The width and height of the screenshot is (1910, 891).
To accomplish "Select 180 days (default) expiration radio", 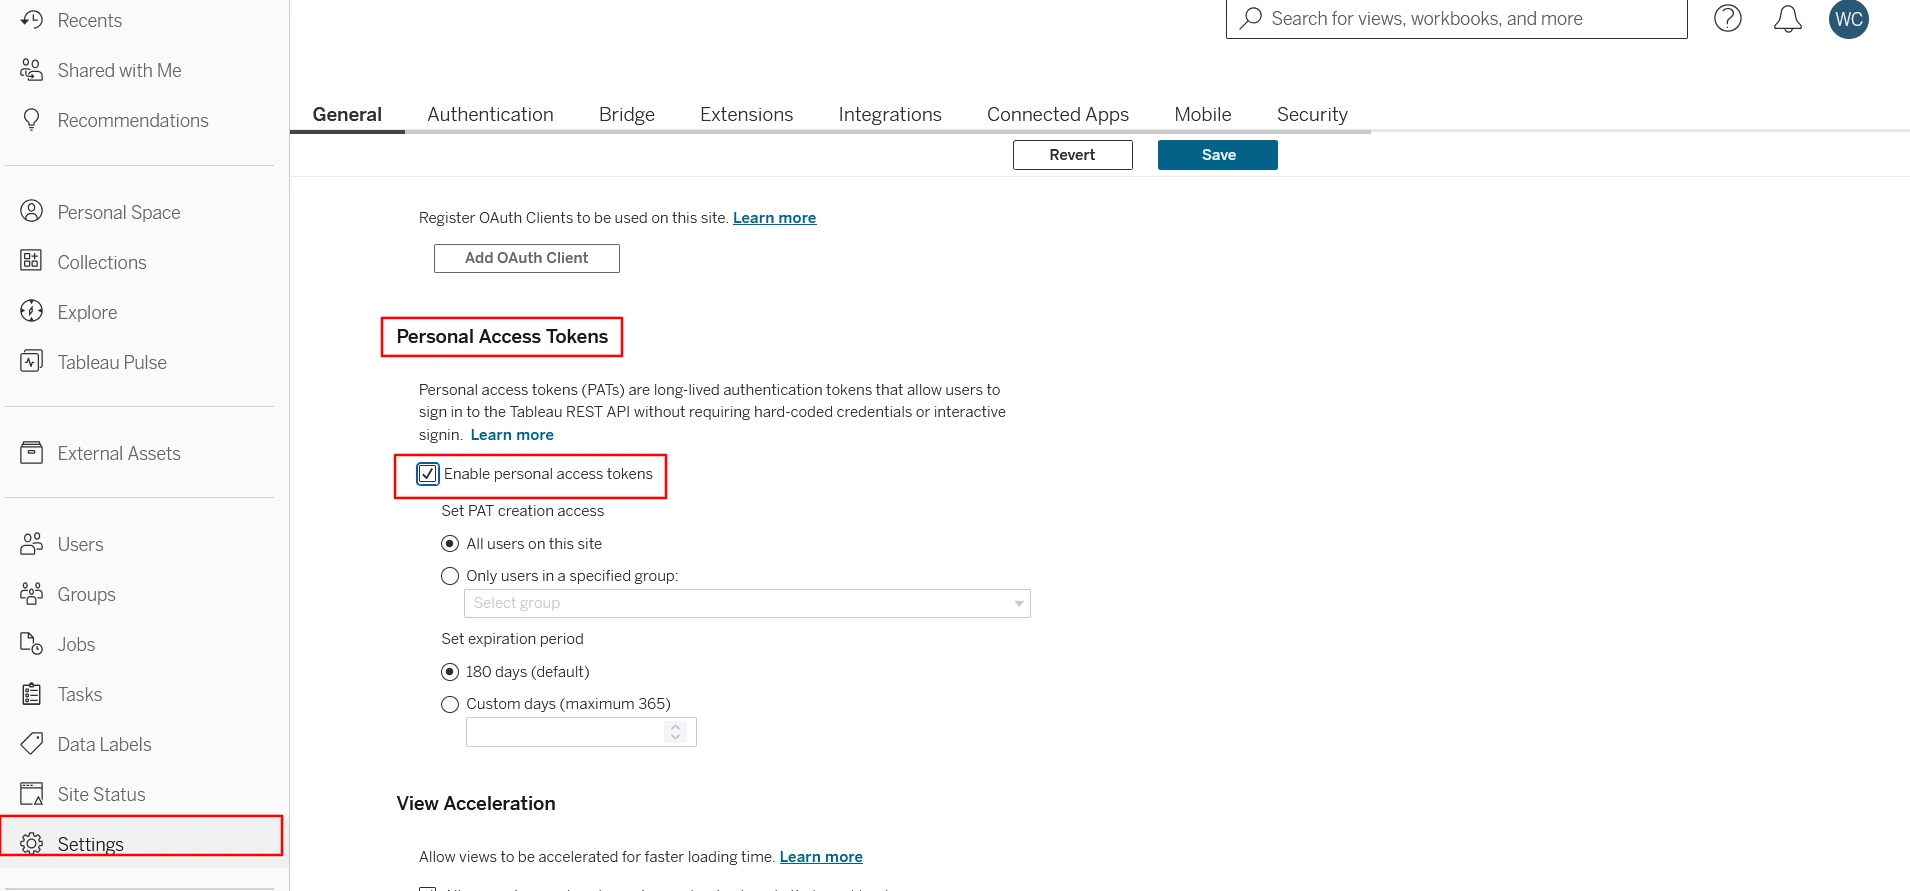I will click(450, 672).
